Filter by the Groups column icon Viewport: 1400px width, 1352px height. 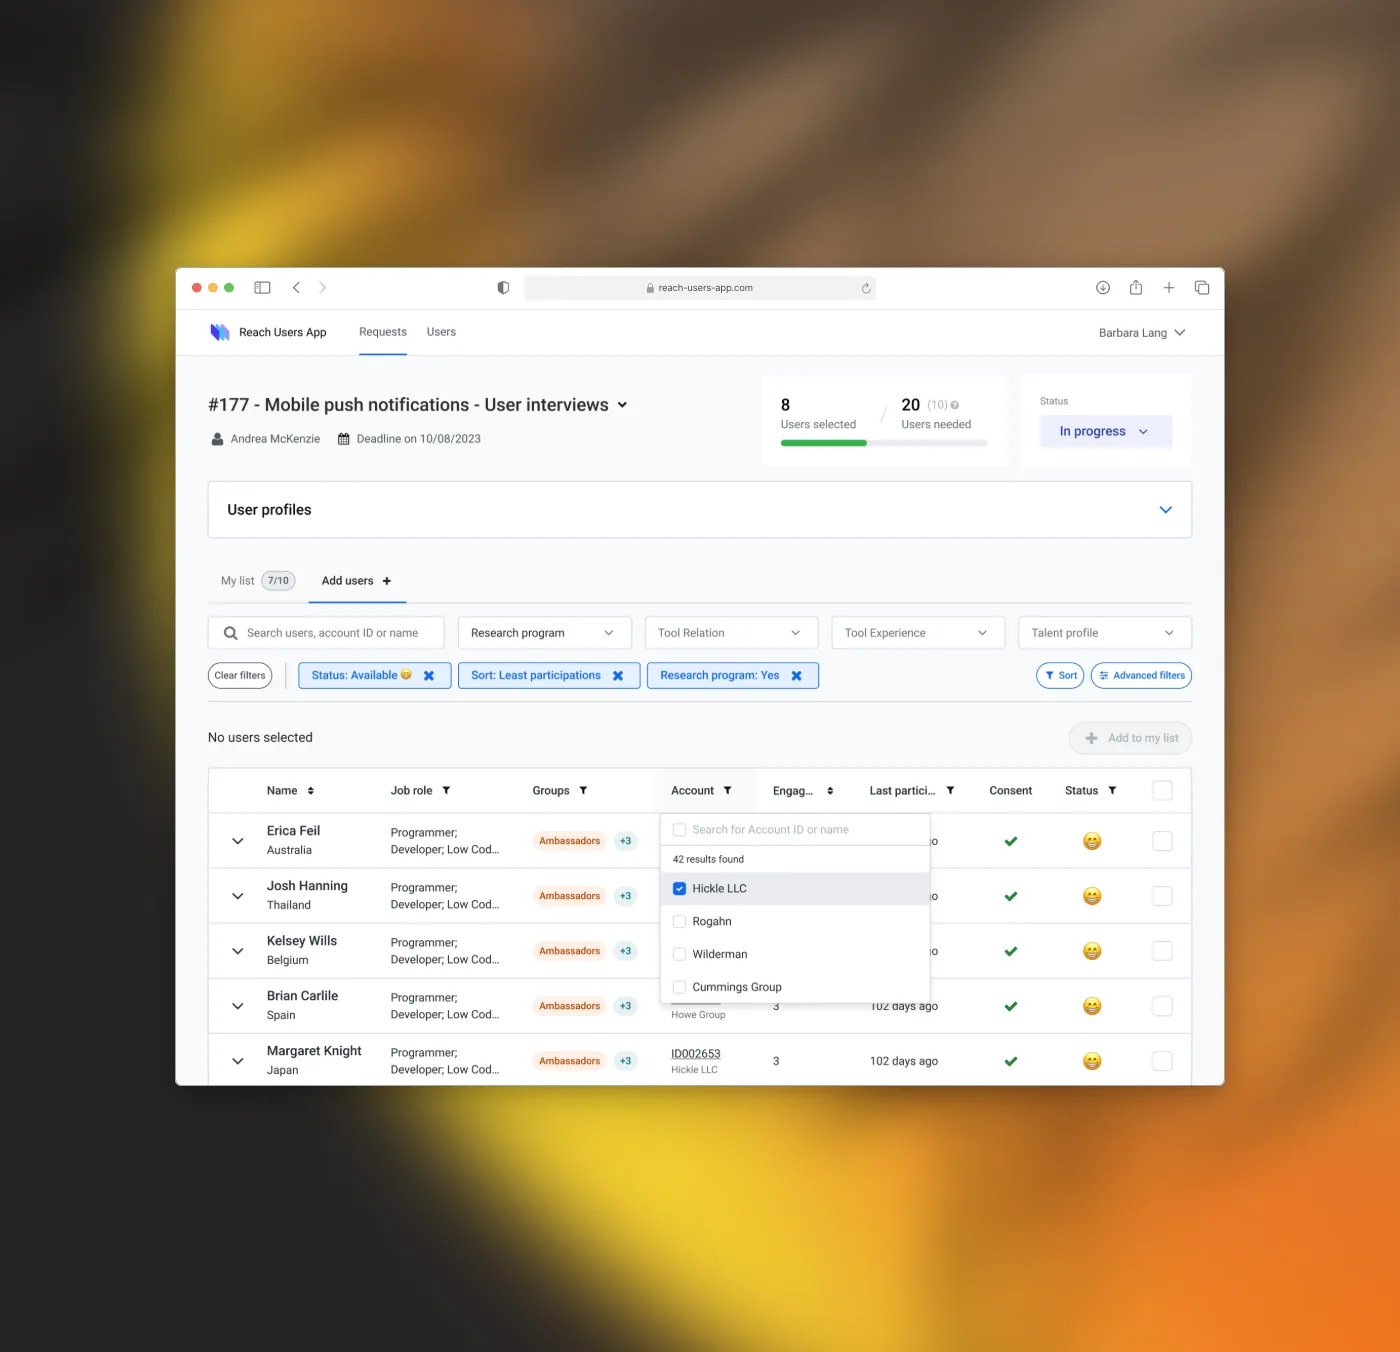point(583,791)
